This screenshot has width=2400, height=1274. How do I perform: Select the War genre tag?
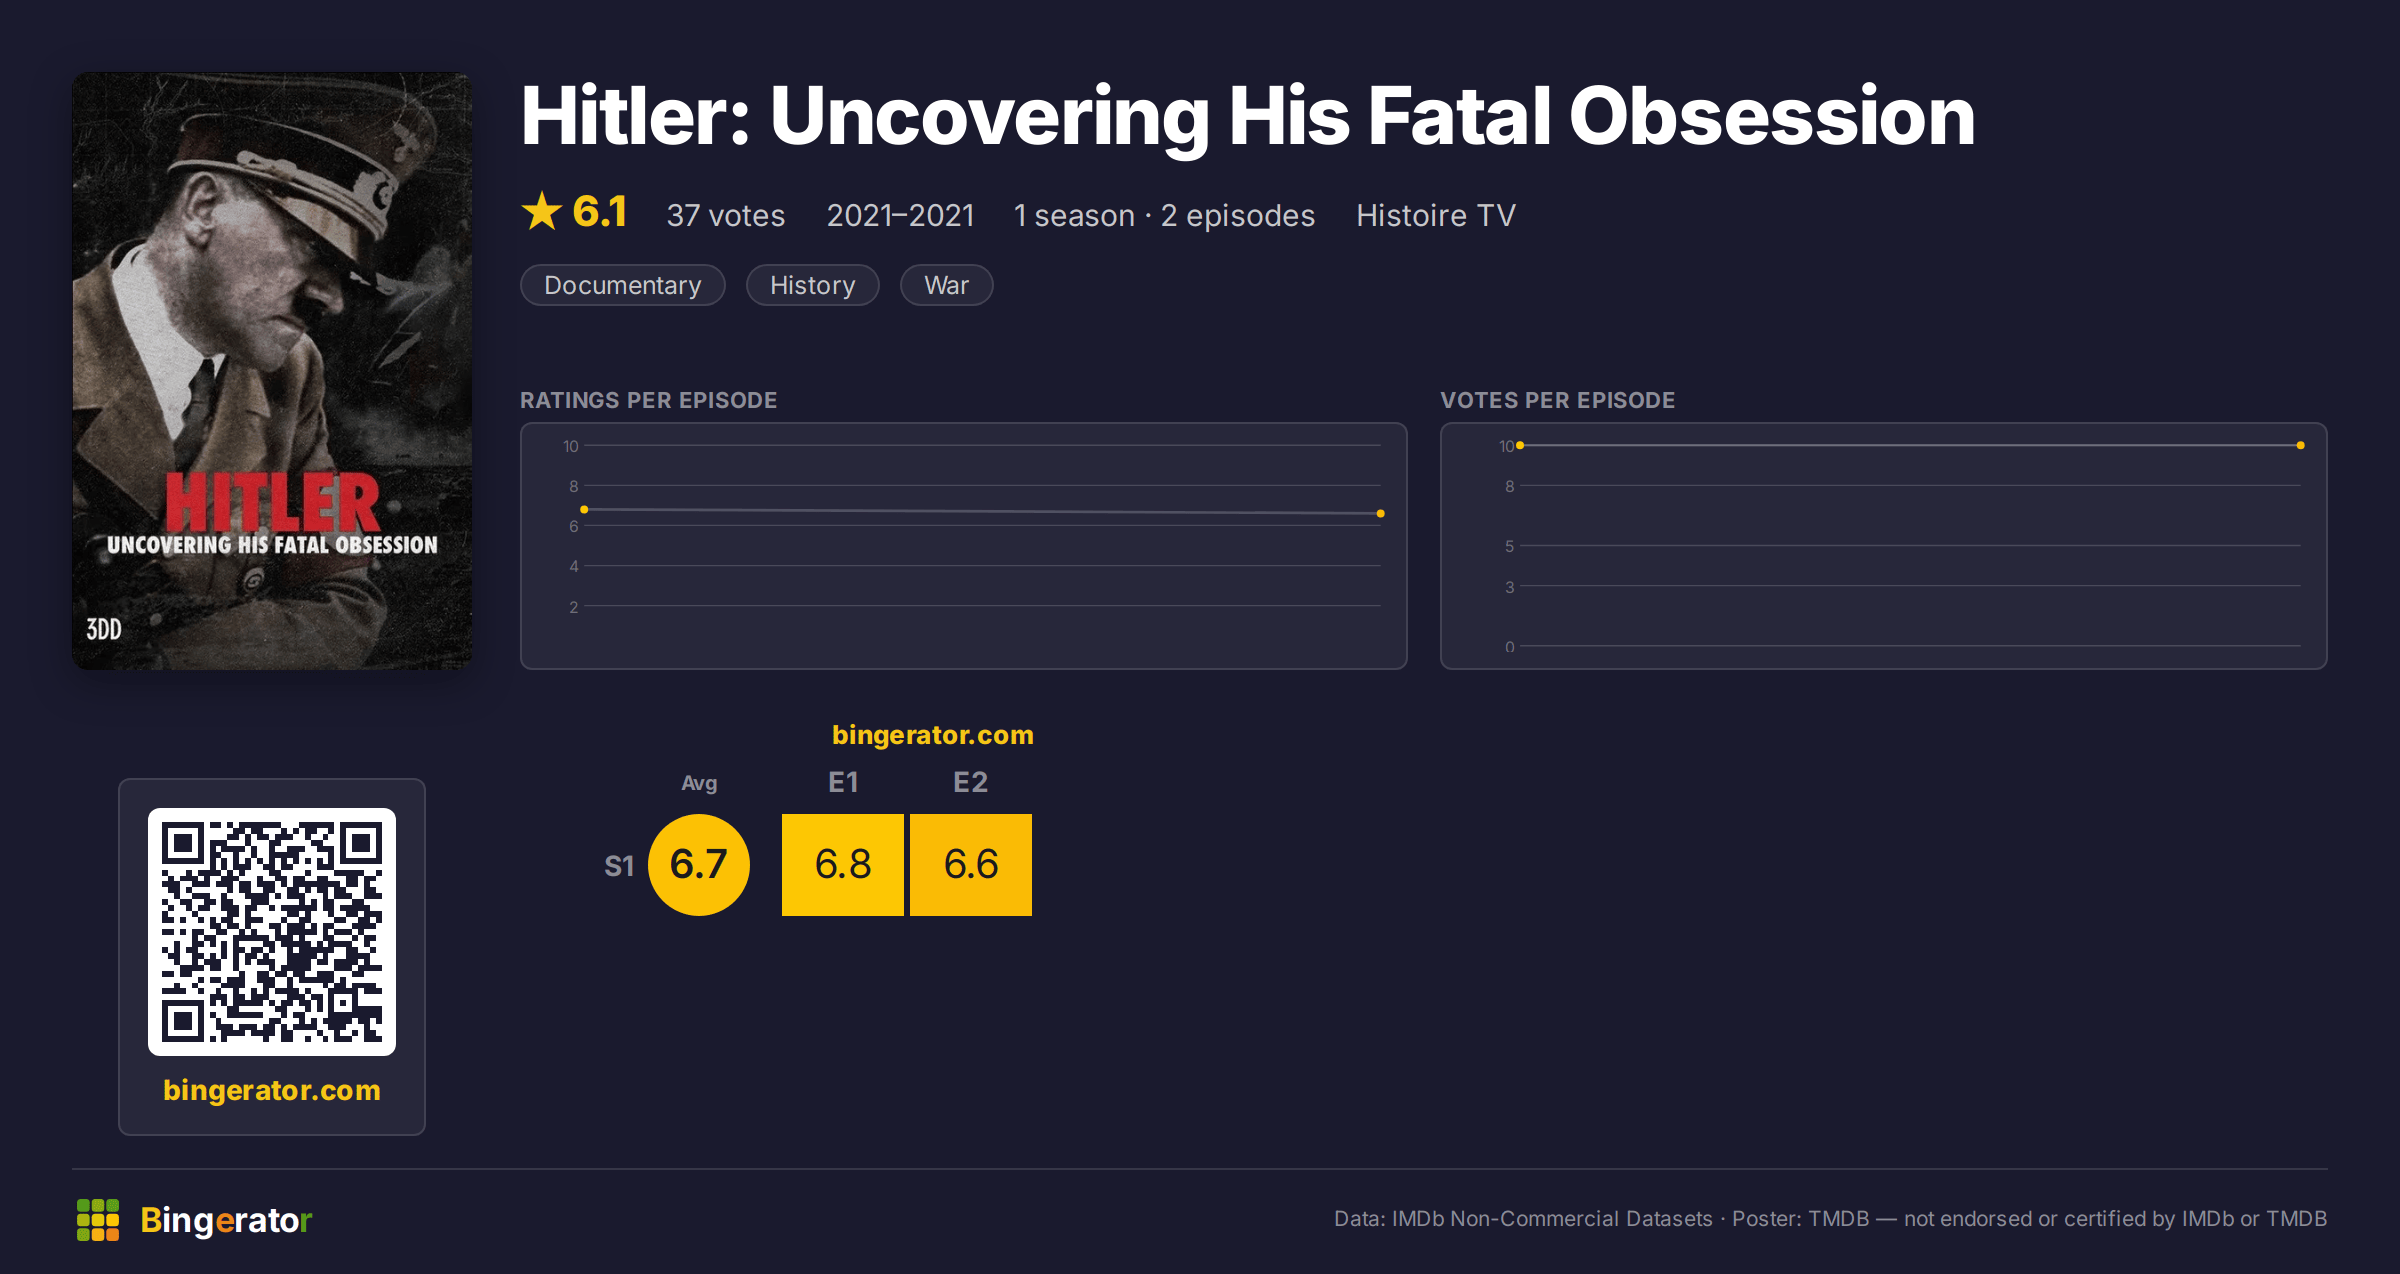946,285
